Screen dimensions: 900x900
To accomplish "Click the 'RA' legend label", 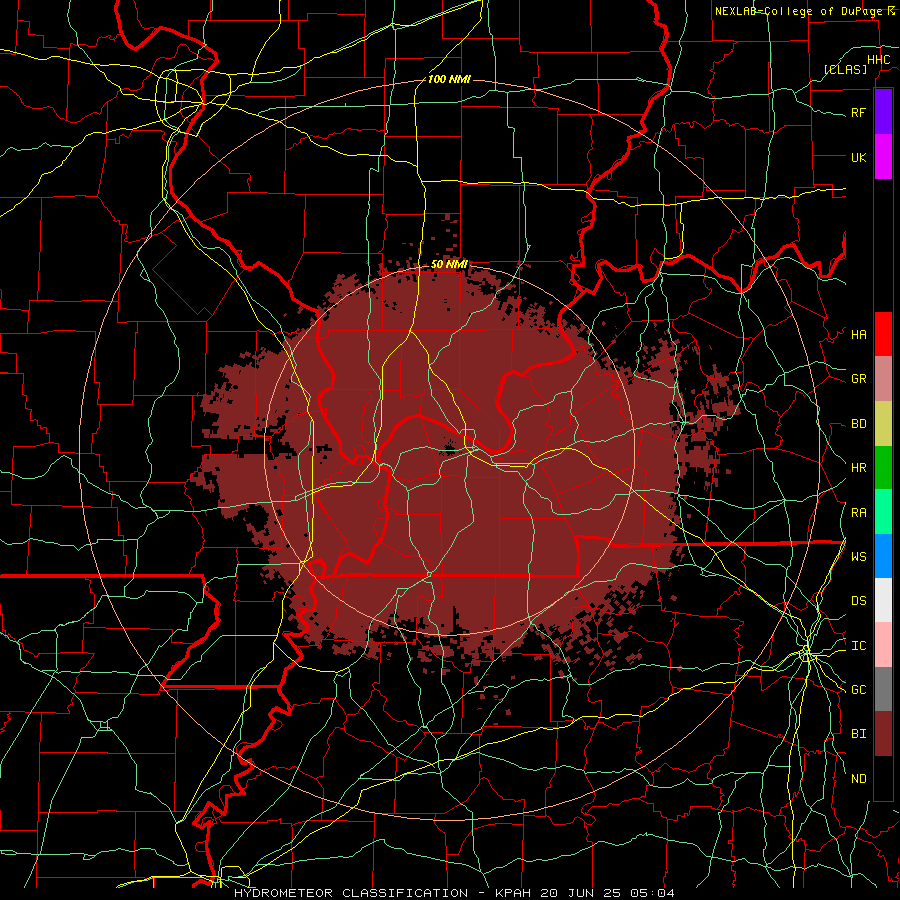I will tap(858, 513).
